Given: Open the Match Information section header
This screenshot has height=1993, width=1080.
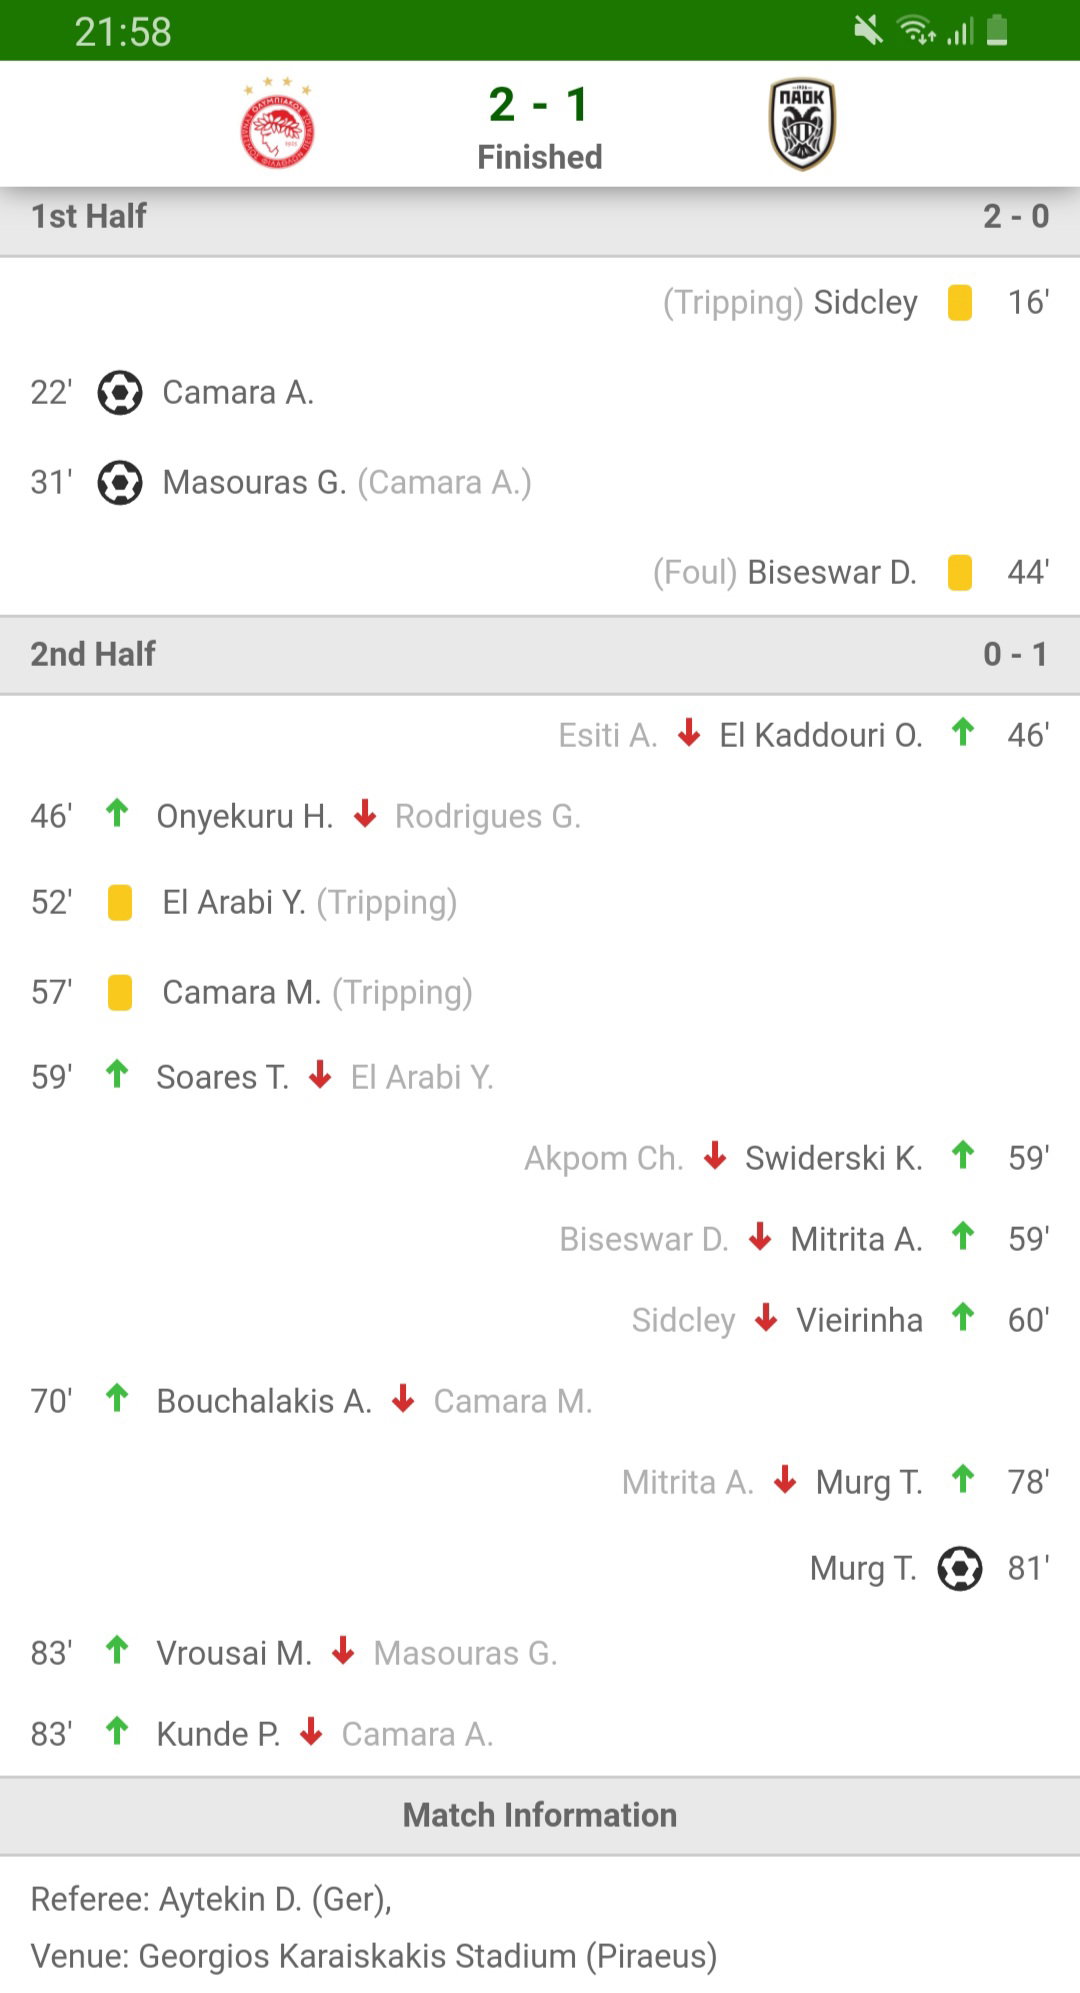Looking at the screenshot, I should [540, 1815].
